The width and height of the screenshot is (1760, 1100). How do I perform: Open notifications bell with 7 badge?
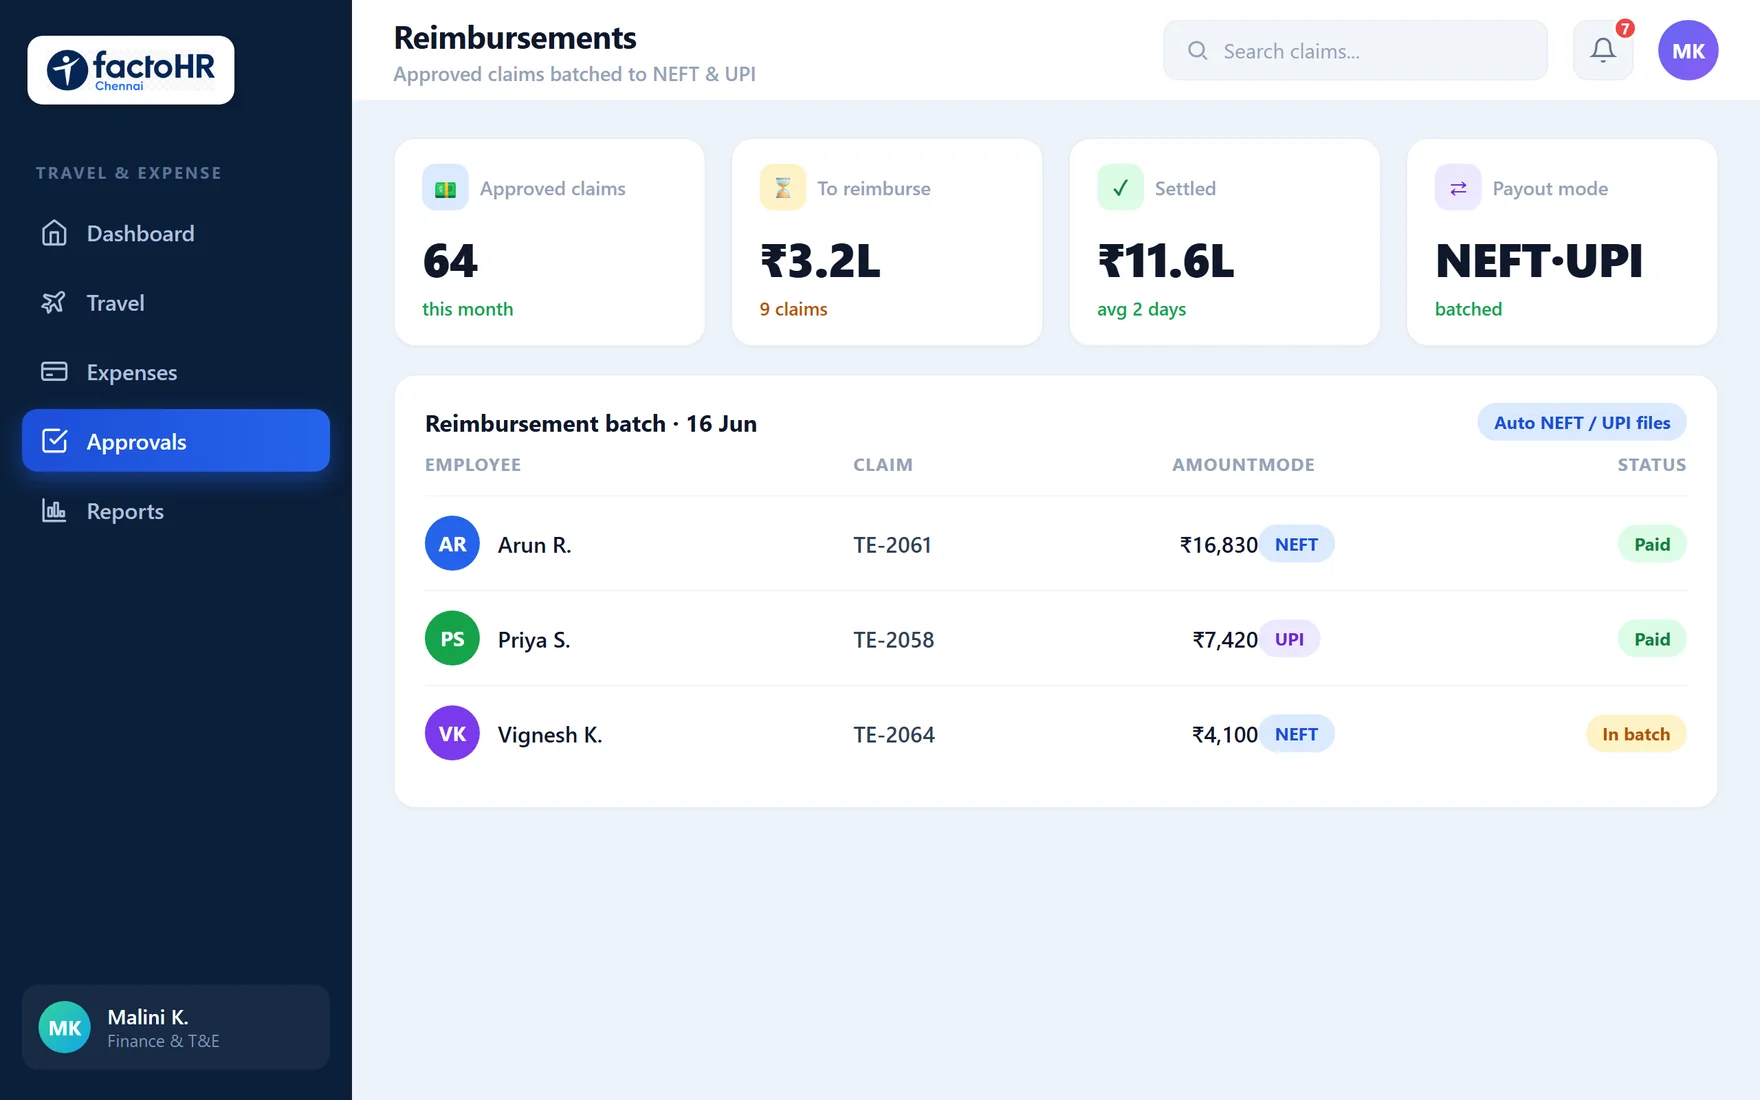pos(1603,50)
